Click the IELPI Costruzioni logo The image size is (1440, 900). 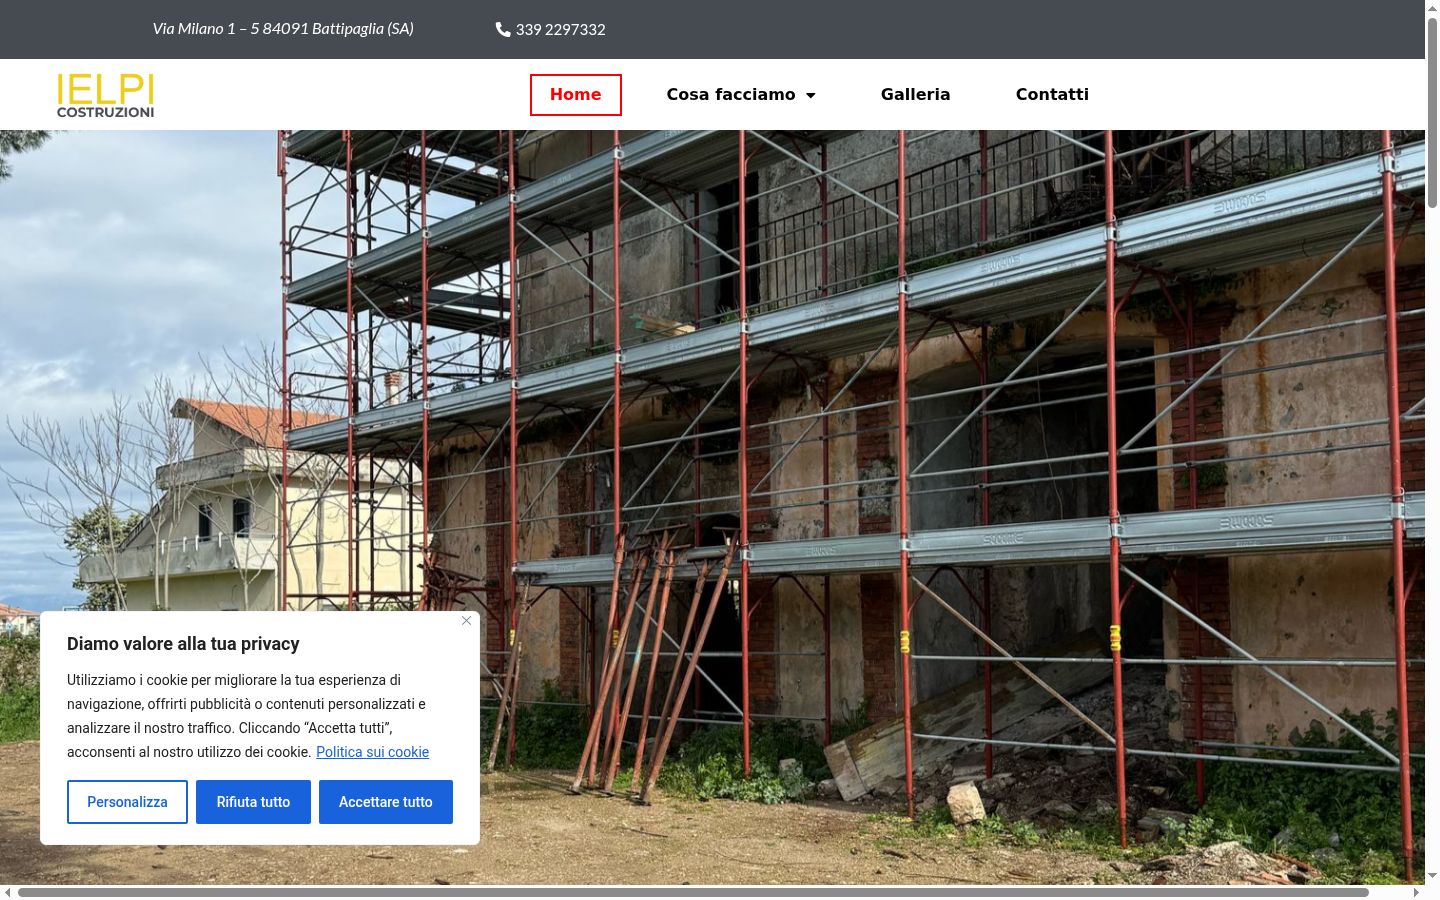(105, 95)
